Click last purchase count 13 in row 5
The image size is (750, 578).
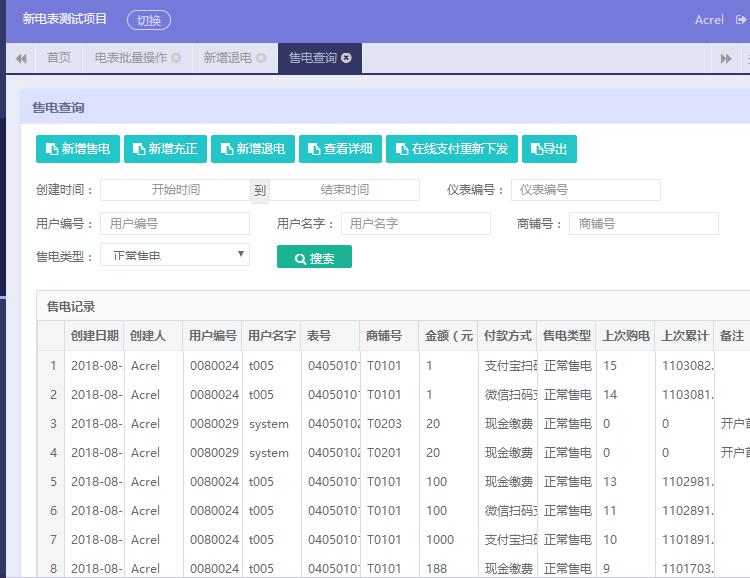pyautogui.click(x=610, y=482)
